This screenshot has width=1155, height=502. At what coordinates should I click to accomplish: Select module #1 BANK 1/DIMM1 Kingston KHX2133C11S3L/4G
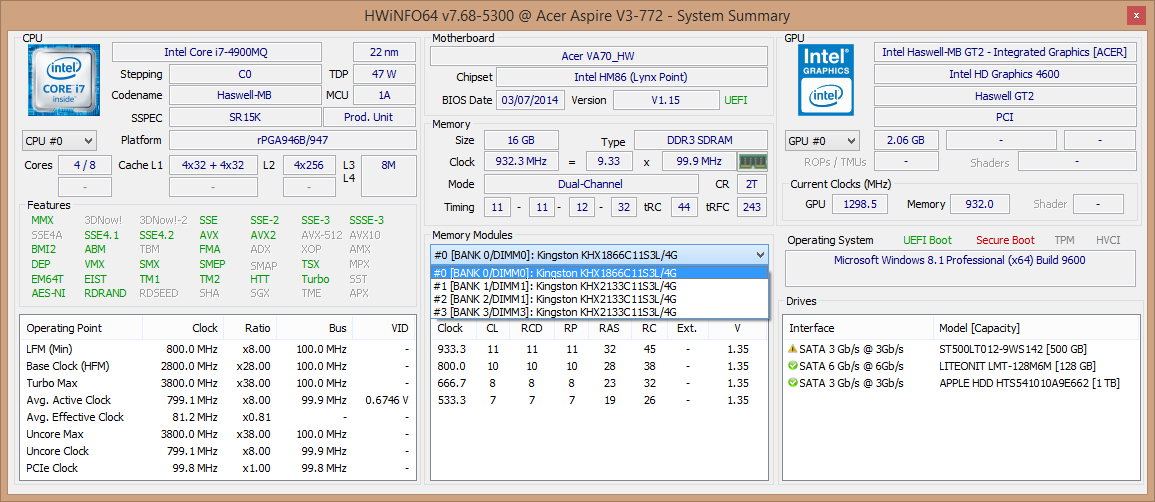599,286
